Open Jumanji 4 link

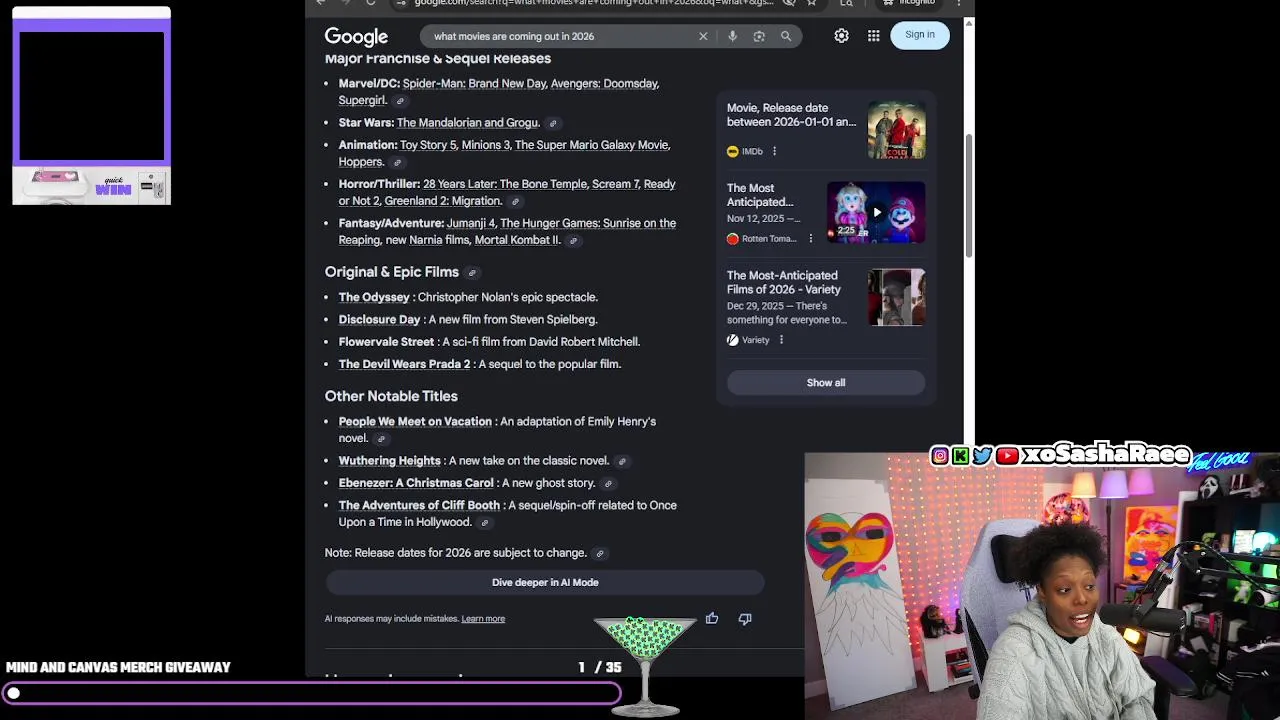pos(471,223)
